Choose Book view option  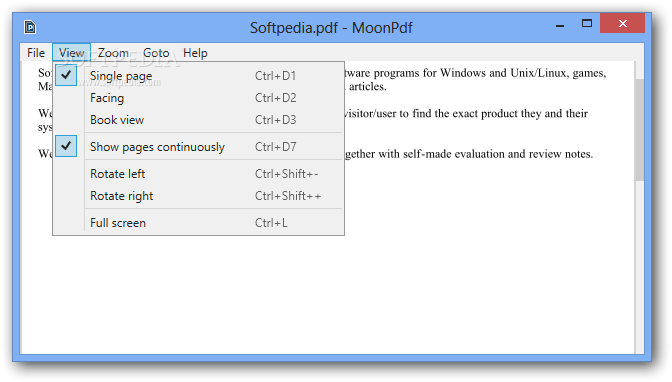[x=198, y=120]
